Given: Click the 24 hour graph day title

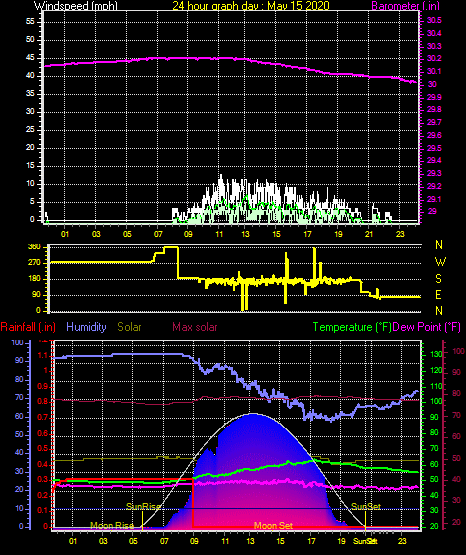Looking at the screenshot, I should point(251,6).
